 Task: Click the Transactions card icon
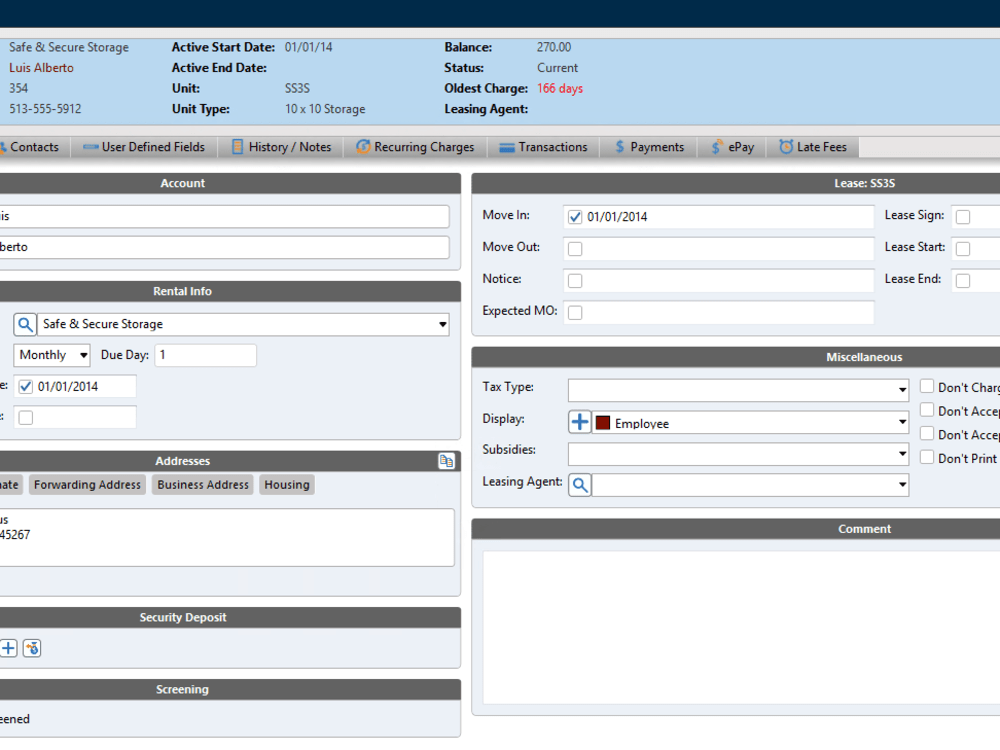pos(506,147)
